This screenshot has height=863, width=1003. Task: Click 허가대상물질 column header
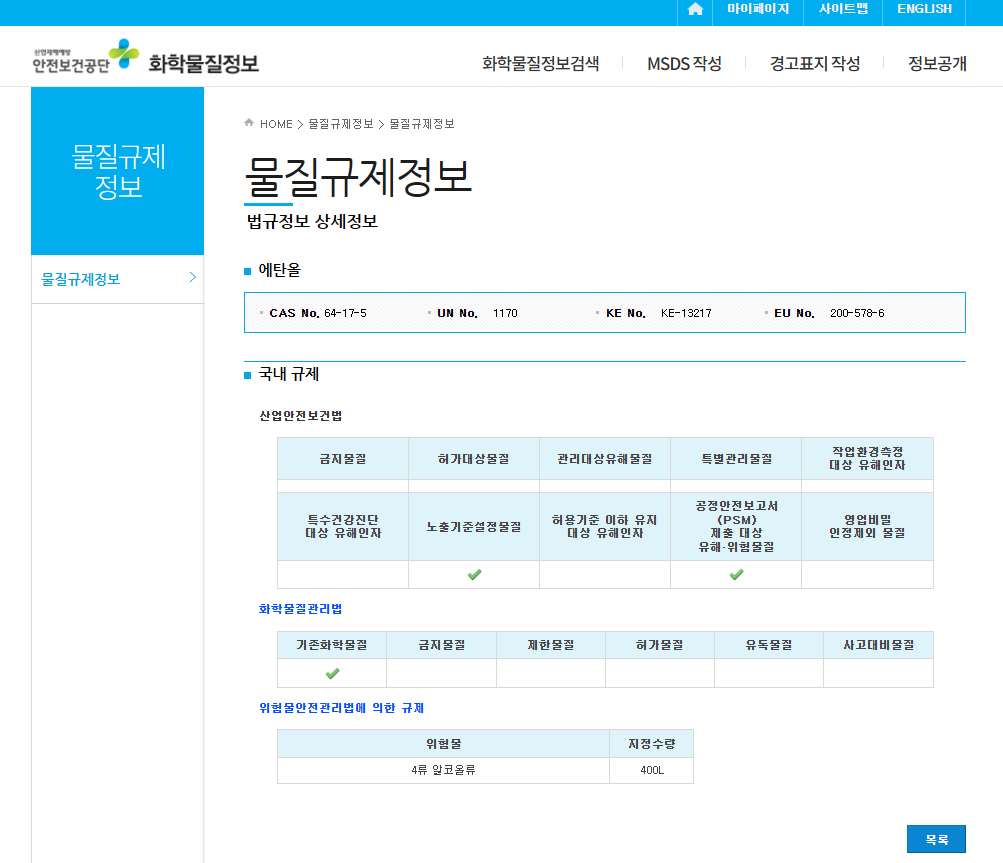pyautogui.click(x=474, y=459)
